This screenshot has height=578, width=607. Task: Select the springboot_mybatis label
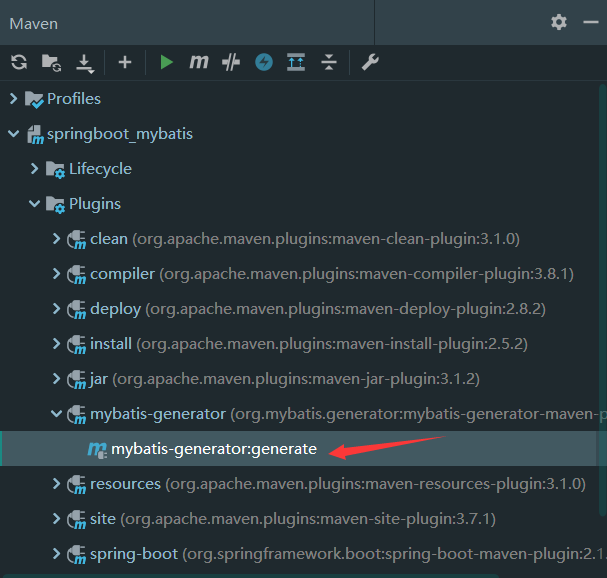tap(120, 134)
